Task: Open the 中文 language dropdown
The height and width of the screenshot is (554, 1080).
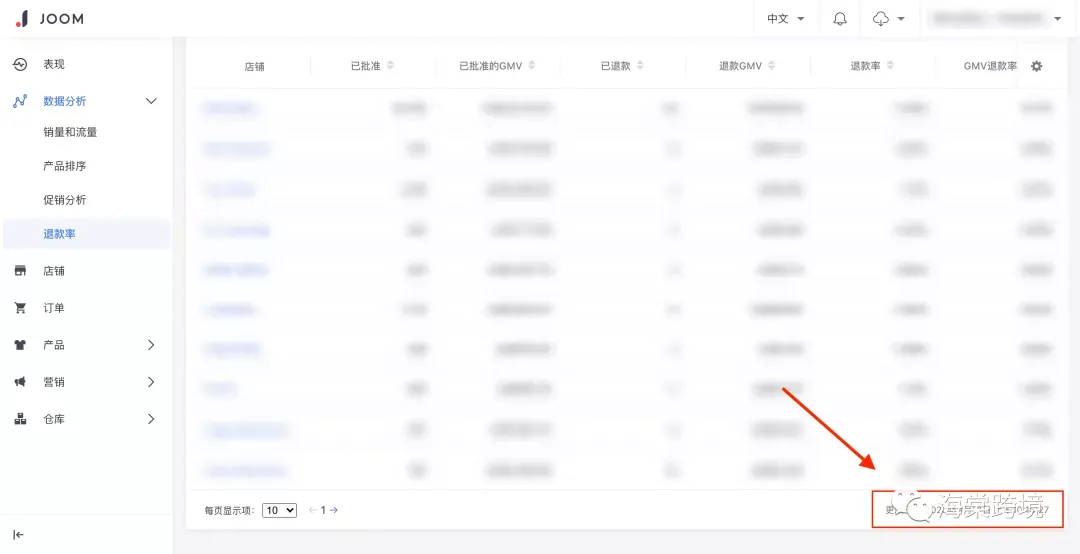Action: (786, 19)
